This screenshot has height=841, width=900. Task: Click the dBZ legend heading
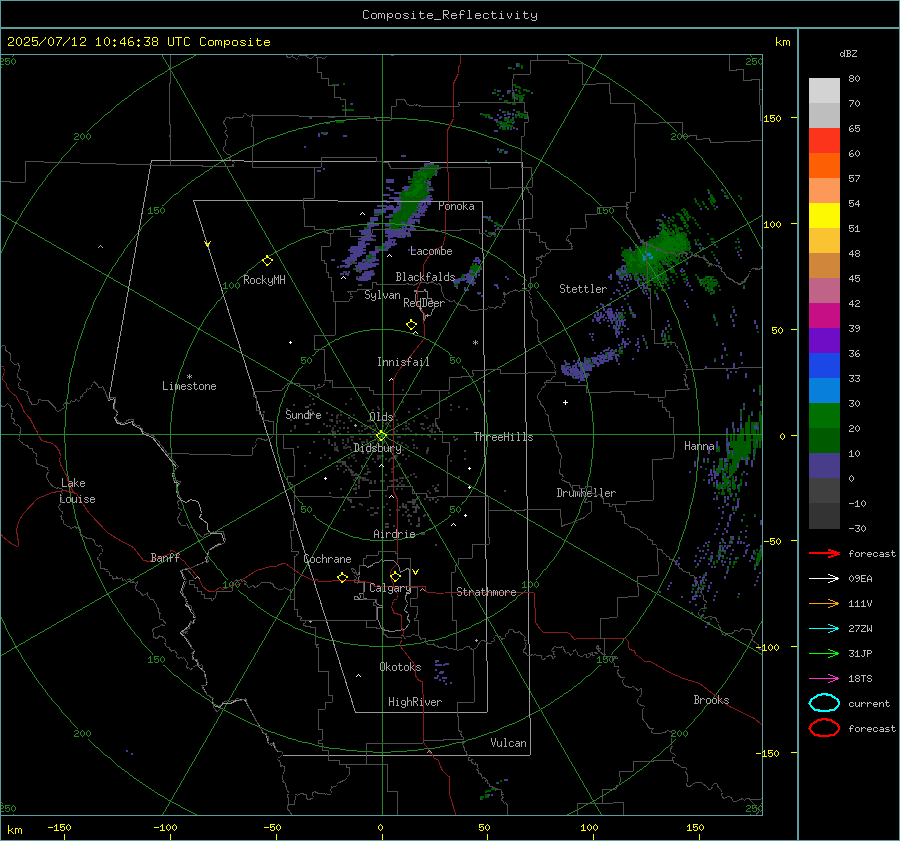(848, 53)
